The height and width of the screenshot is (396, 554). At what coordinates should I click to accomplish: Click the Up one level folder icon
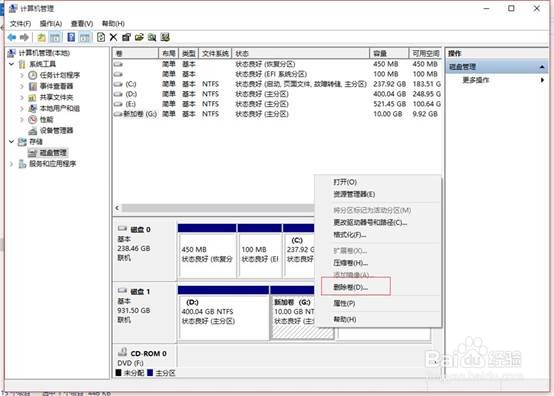[41, 37]
